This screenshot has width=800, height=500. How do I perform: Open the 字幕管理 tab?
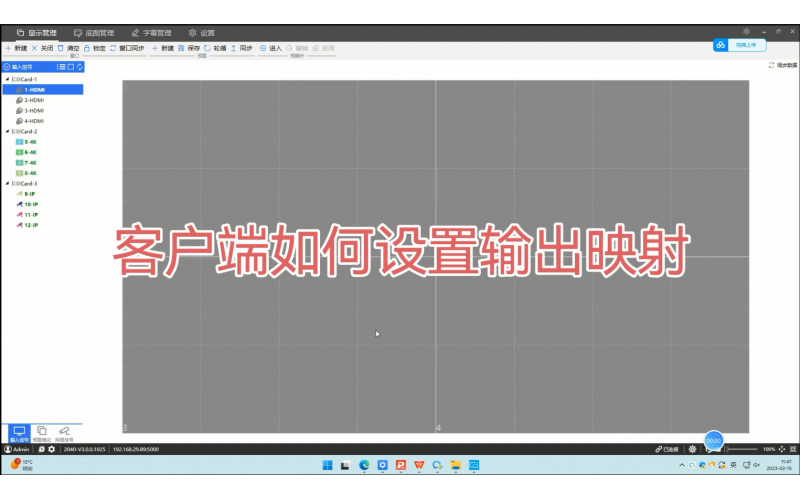[151, 33]
